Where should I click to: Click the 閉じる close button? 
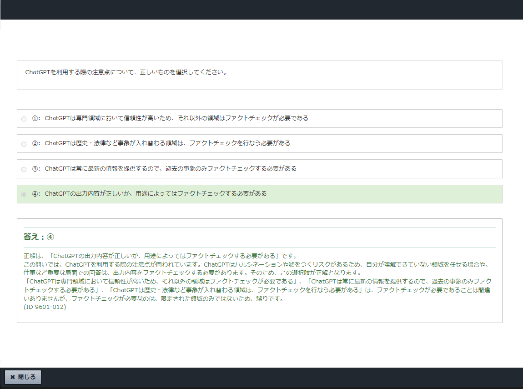[x=23, y=377]
